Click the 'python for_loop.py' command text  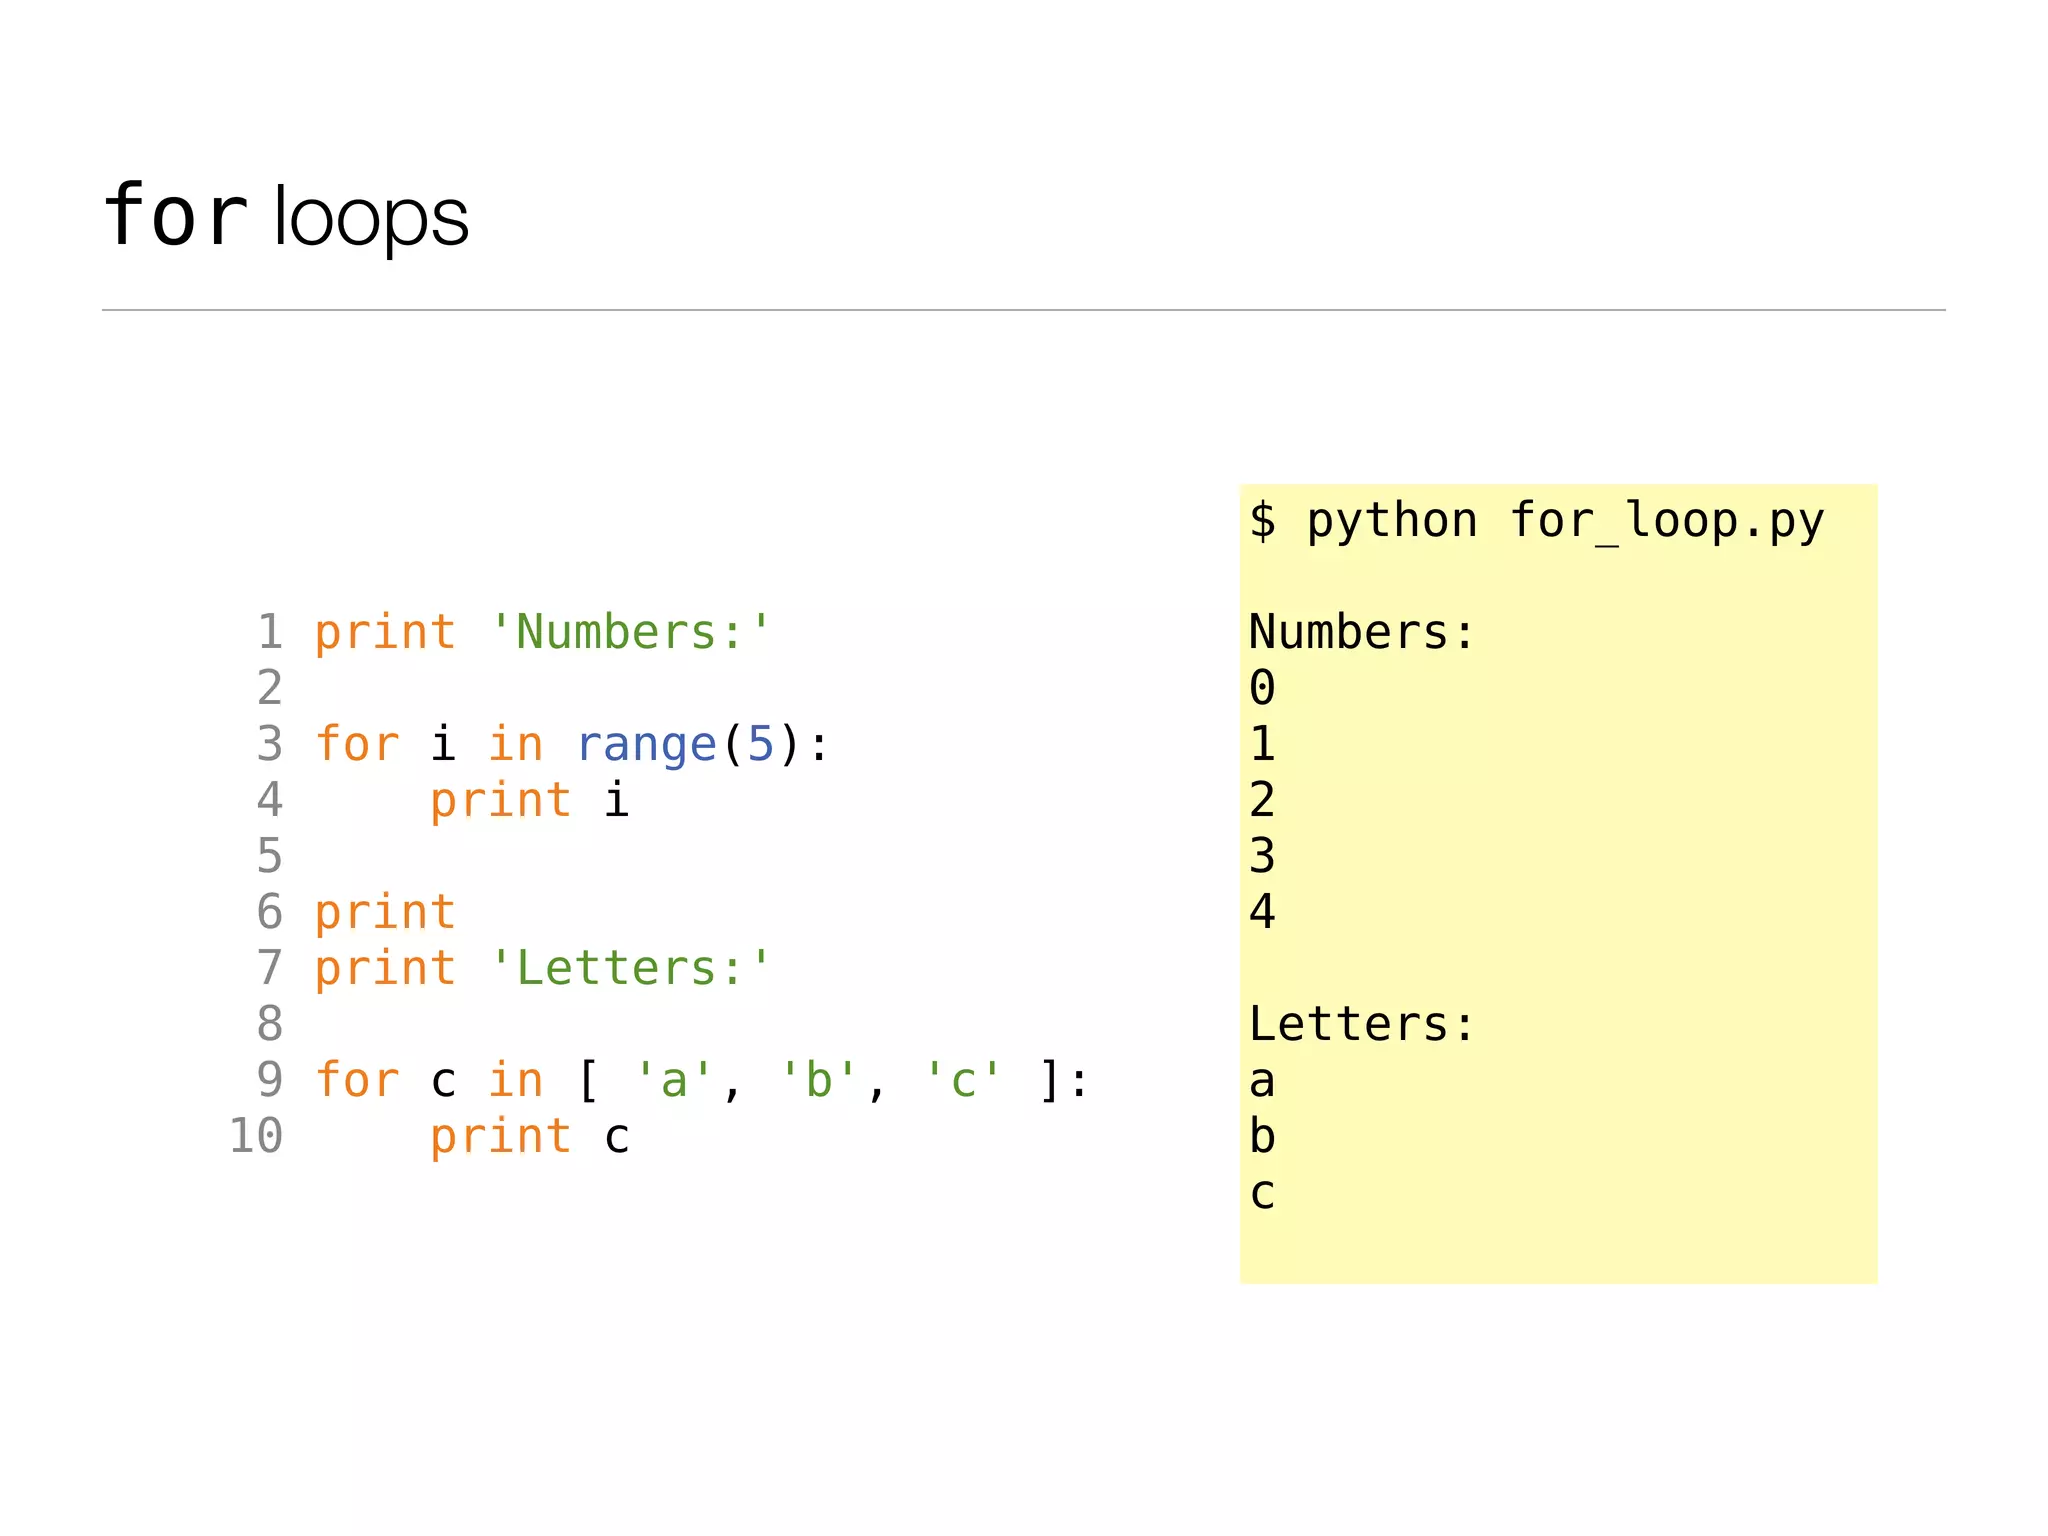[x=1565, y=521]
